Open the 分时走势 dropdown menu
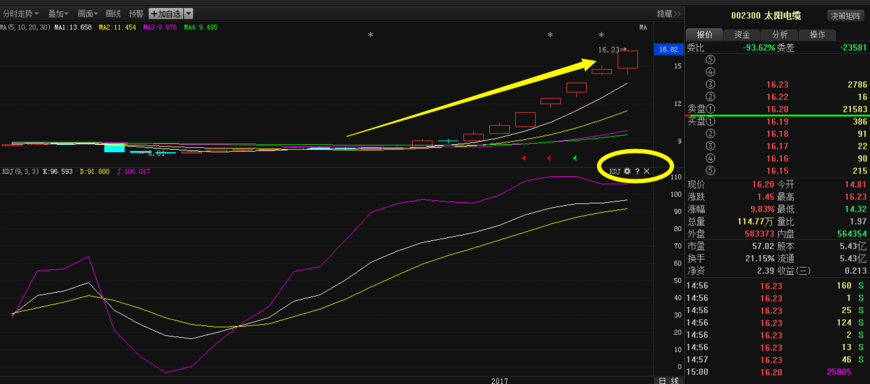Screen dimensions: 870x384 click(x=21, y=13)
